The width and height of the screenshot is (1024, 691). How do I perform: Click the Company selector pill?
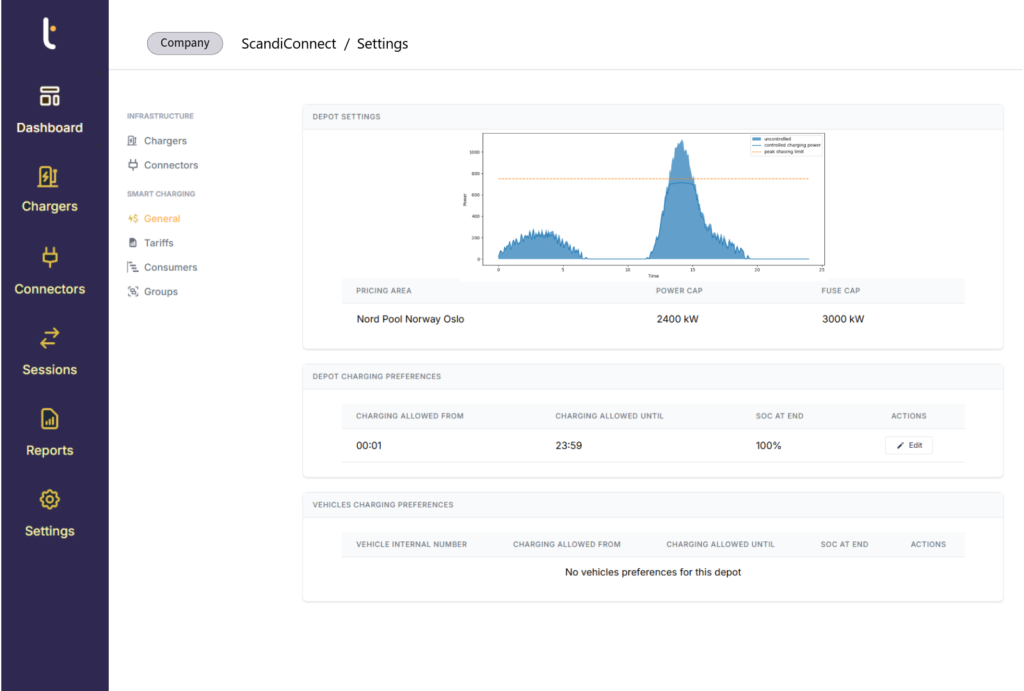[185, 43]
